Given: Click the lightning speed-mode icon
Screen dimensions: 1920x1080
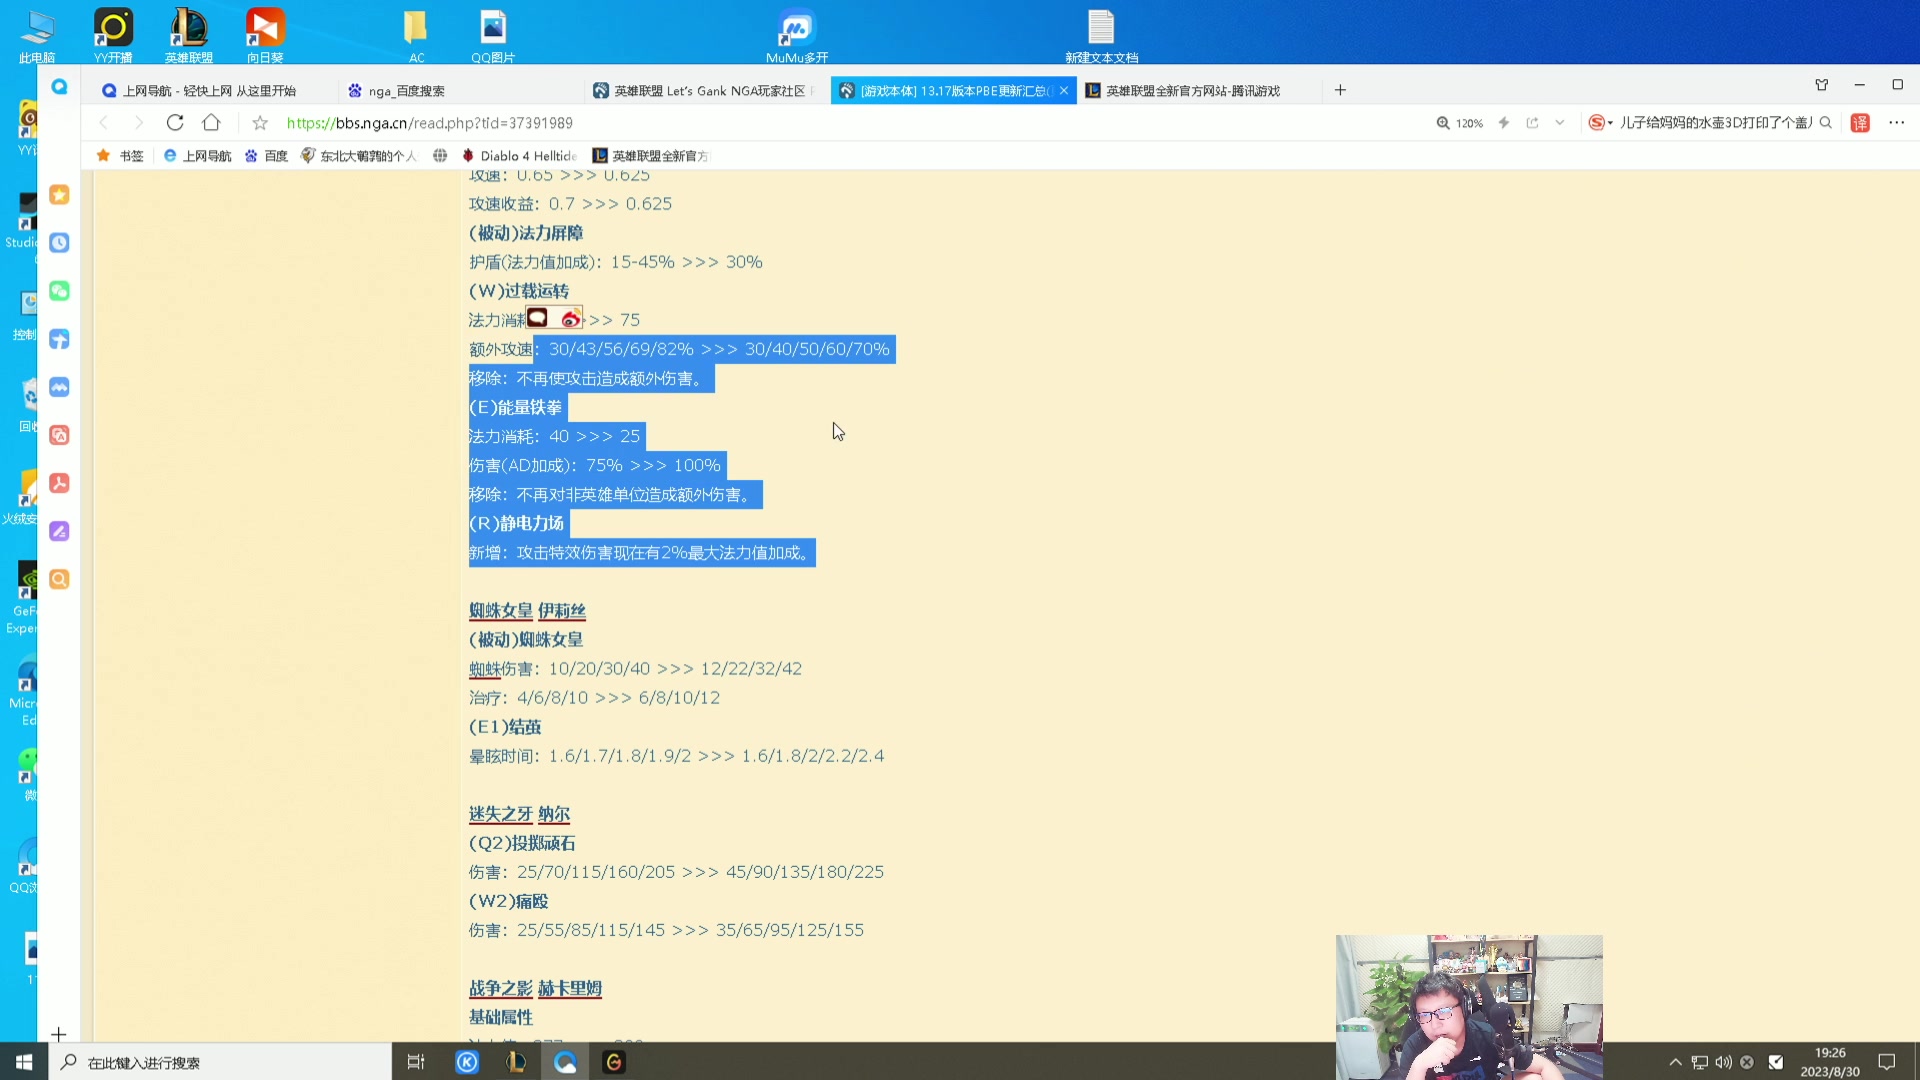Looking at the screenshot, I should [x=1503, y=123].
